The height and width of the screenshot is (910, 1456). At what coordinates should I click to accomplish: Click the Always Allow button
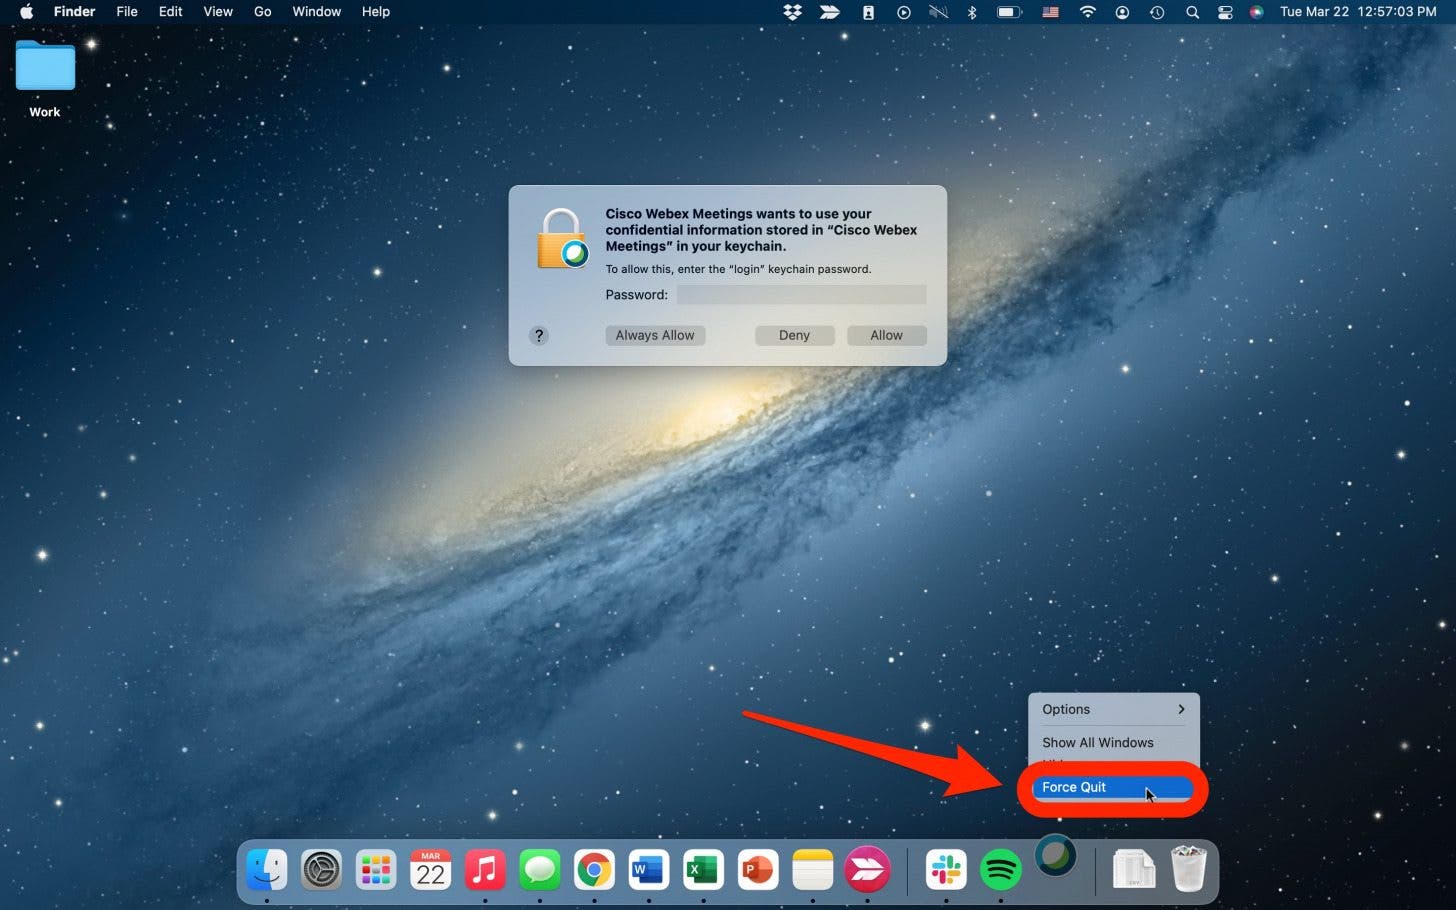tap(655, 335)
